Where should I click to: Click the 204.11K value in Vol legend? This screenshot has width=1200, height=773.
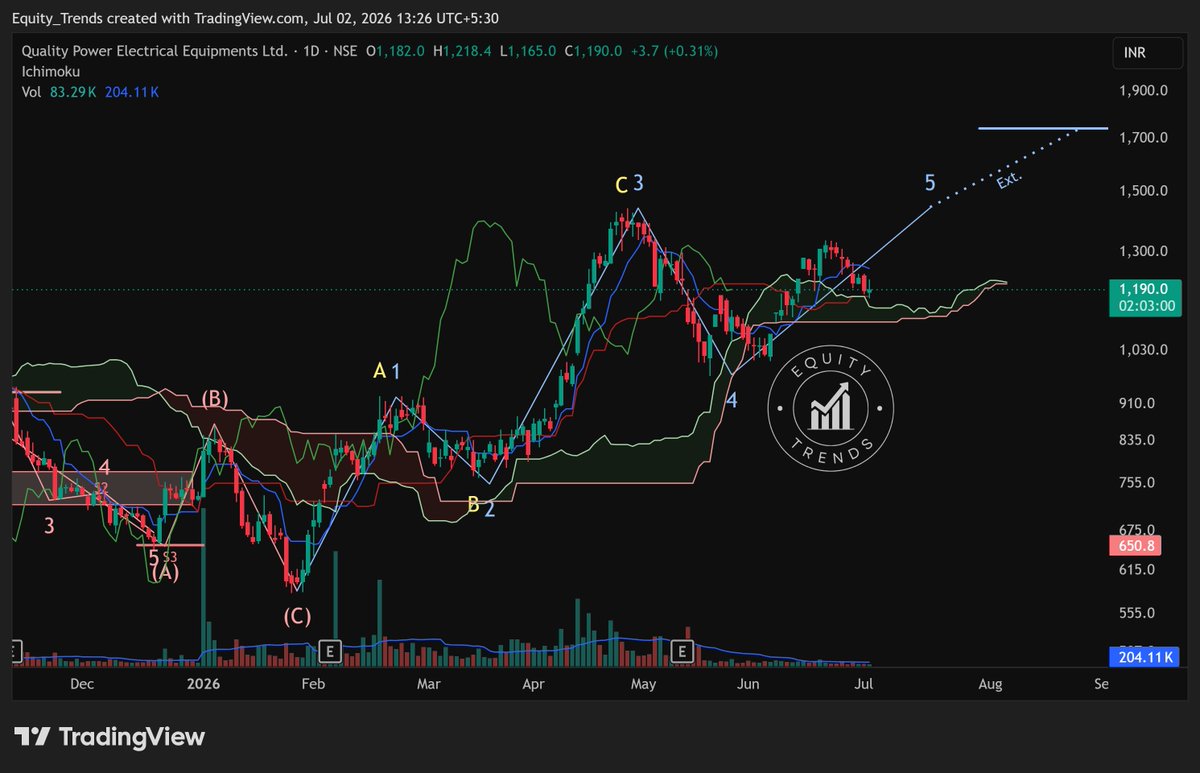(130, 92)
